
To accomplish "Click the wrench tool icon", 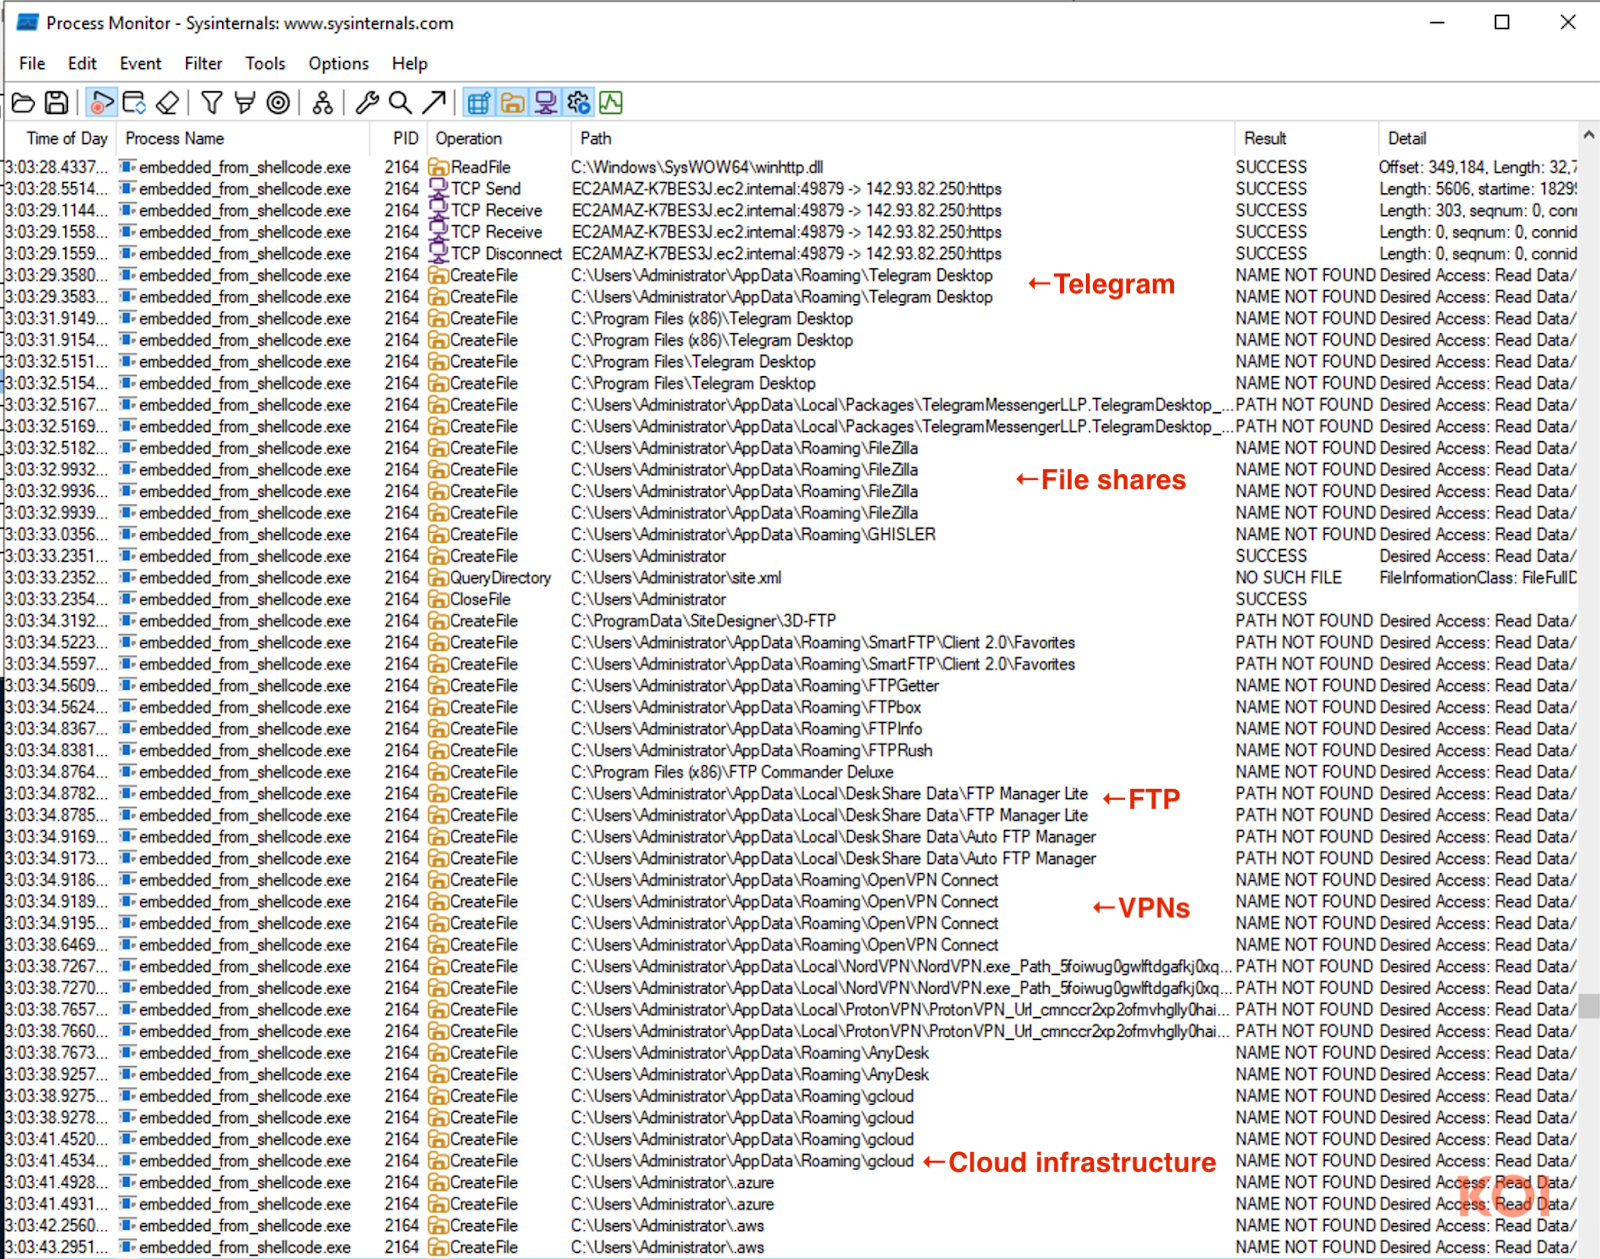I will point(367,102).
